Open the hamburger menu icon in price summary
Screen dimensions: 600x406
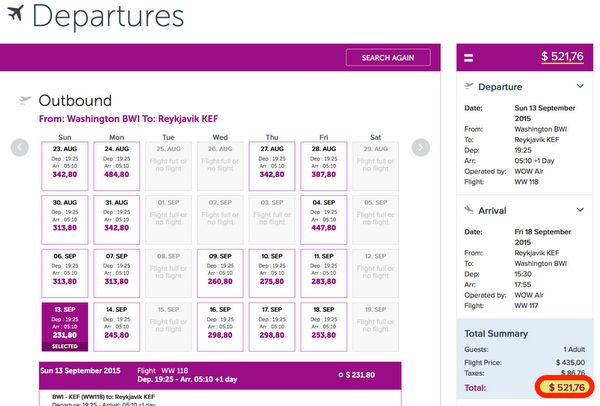tap(469, 58)
